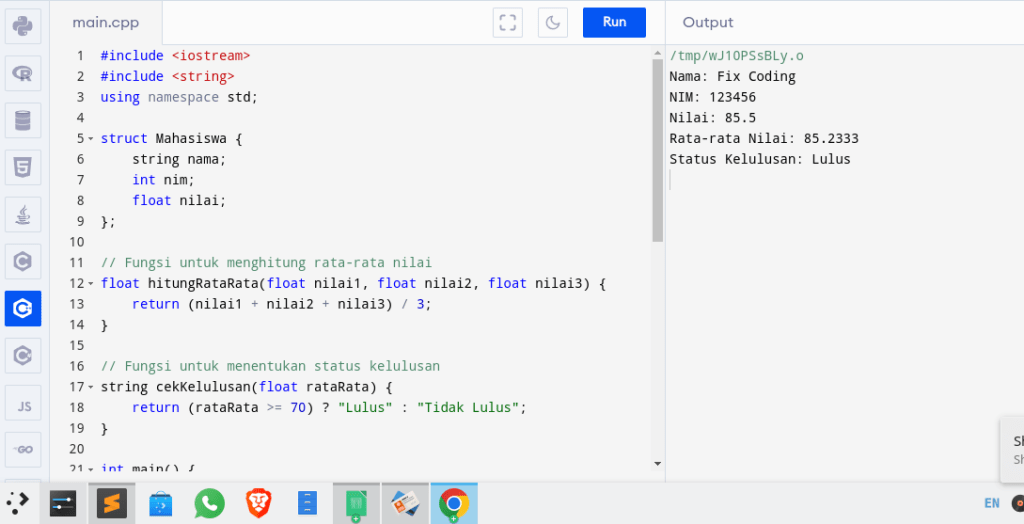Screen dimensions: 1024x524
Task: Click the output line 'NIM: 123456'
Action: (712, 97)
